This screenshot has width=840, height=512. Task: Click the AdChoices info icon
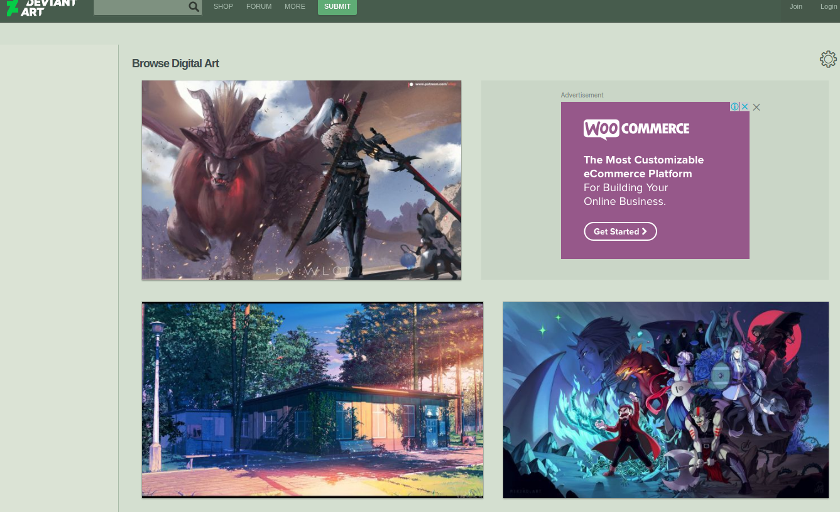click(734, 107)
